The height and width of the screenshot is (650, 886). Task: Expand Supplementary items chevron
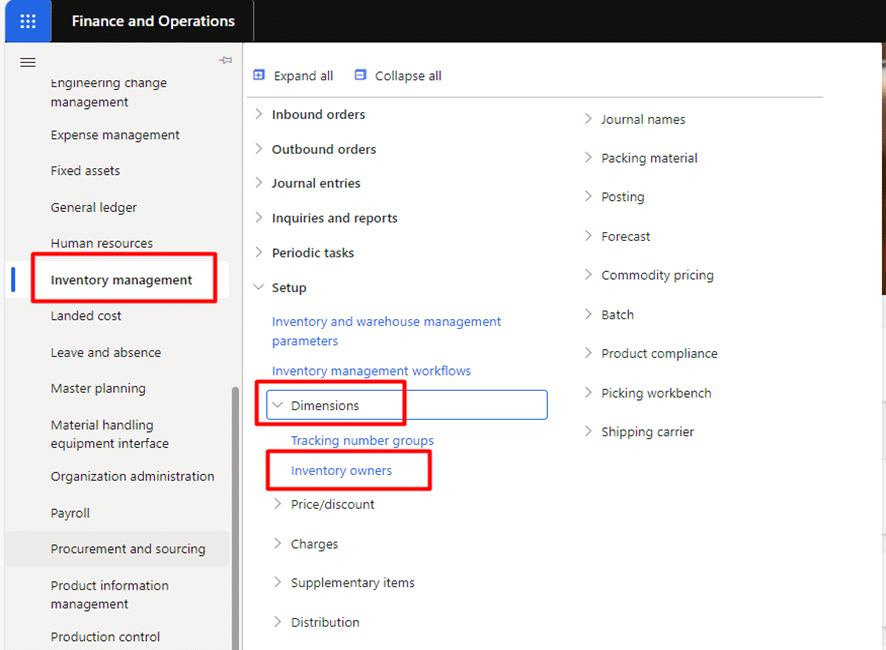pos(277,582)
